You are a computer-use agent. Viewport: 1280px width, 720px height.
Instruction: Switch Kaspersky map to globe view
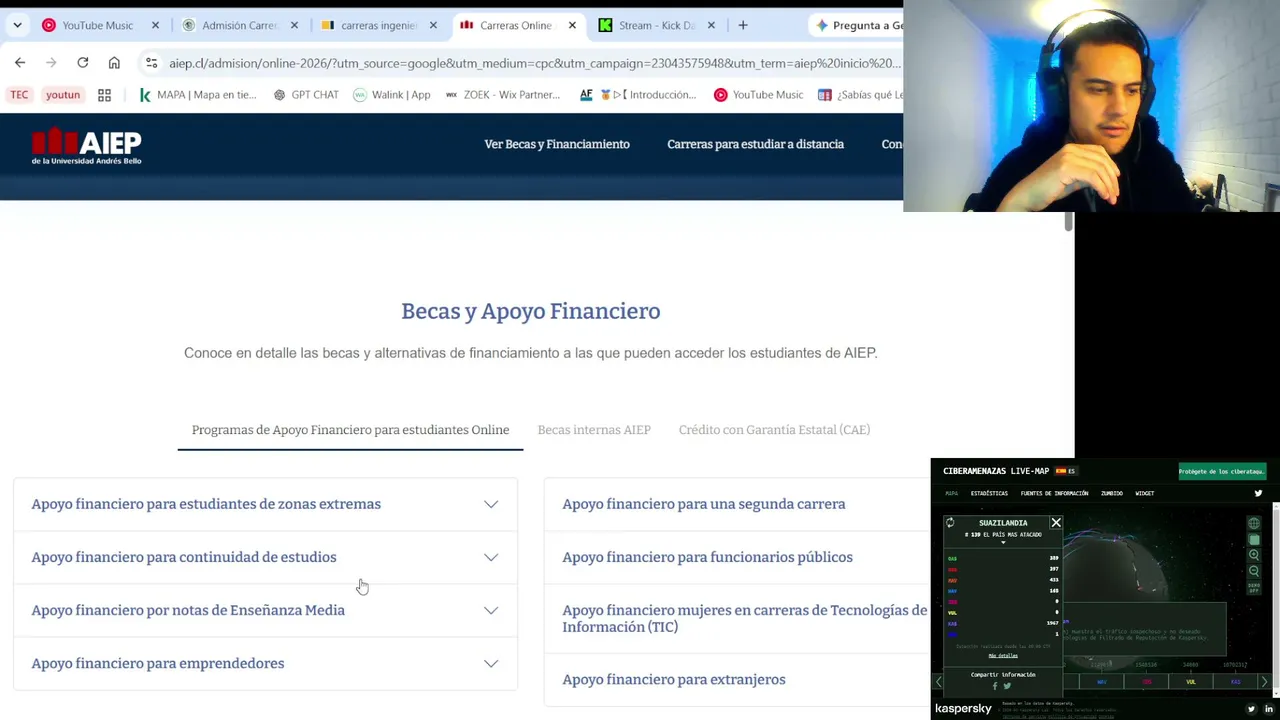tap(1254, 523)
